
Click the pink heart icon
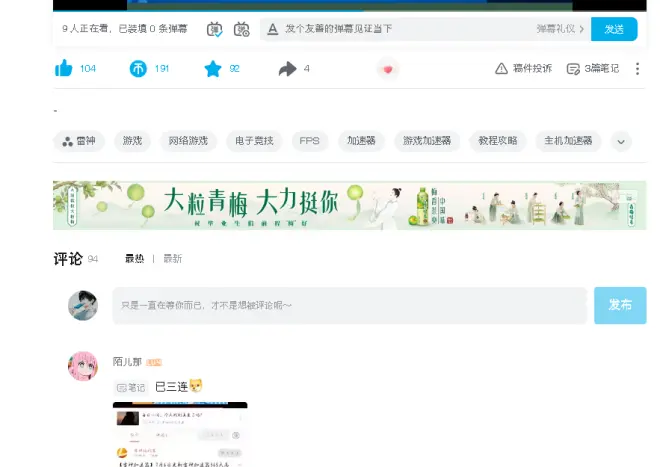387,69
